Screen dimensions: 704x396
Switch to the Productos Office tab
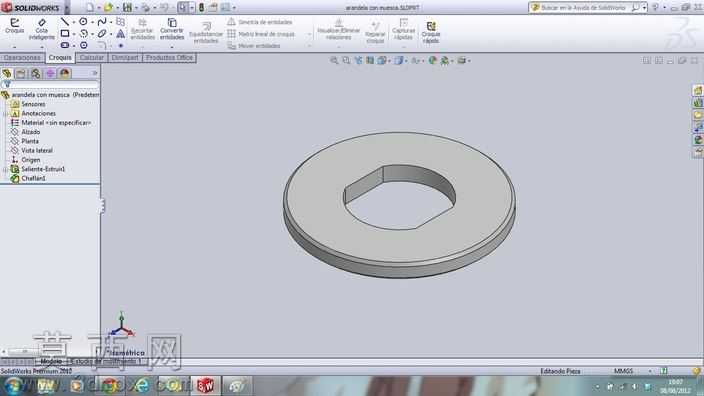click(169, 57)
